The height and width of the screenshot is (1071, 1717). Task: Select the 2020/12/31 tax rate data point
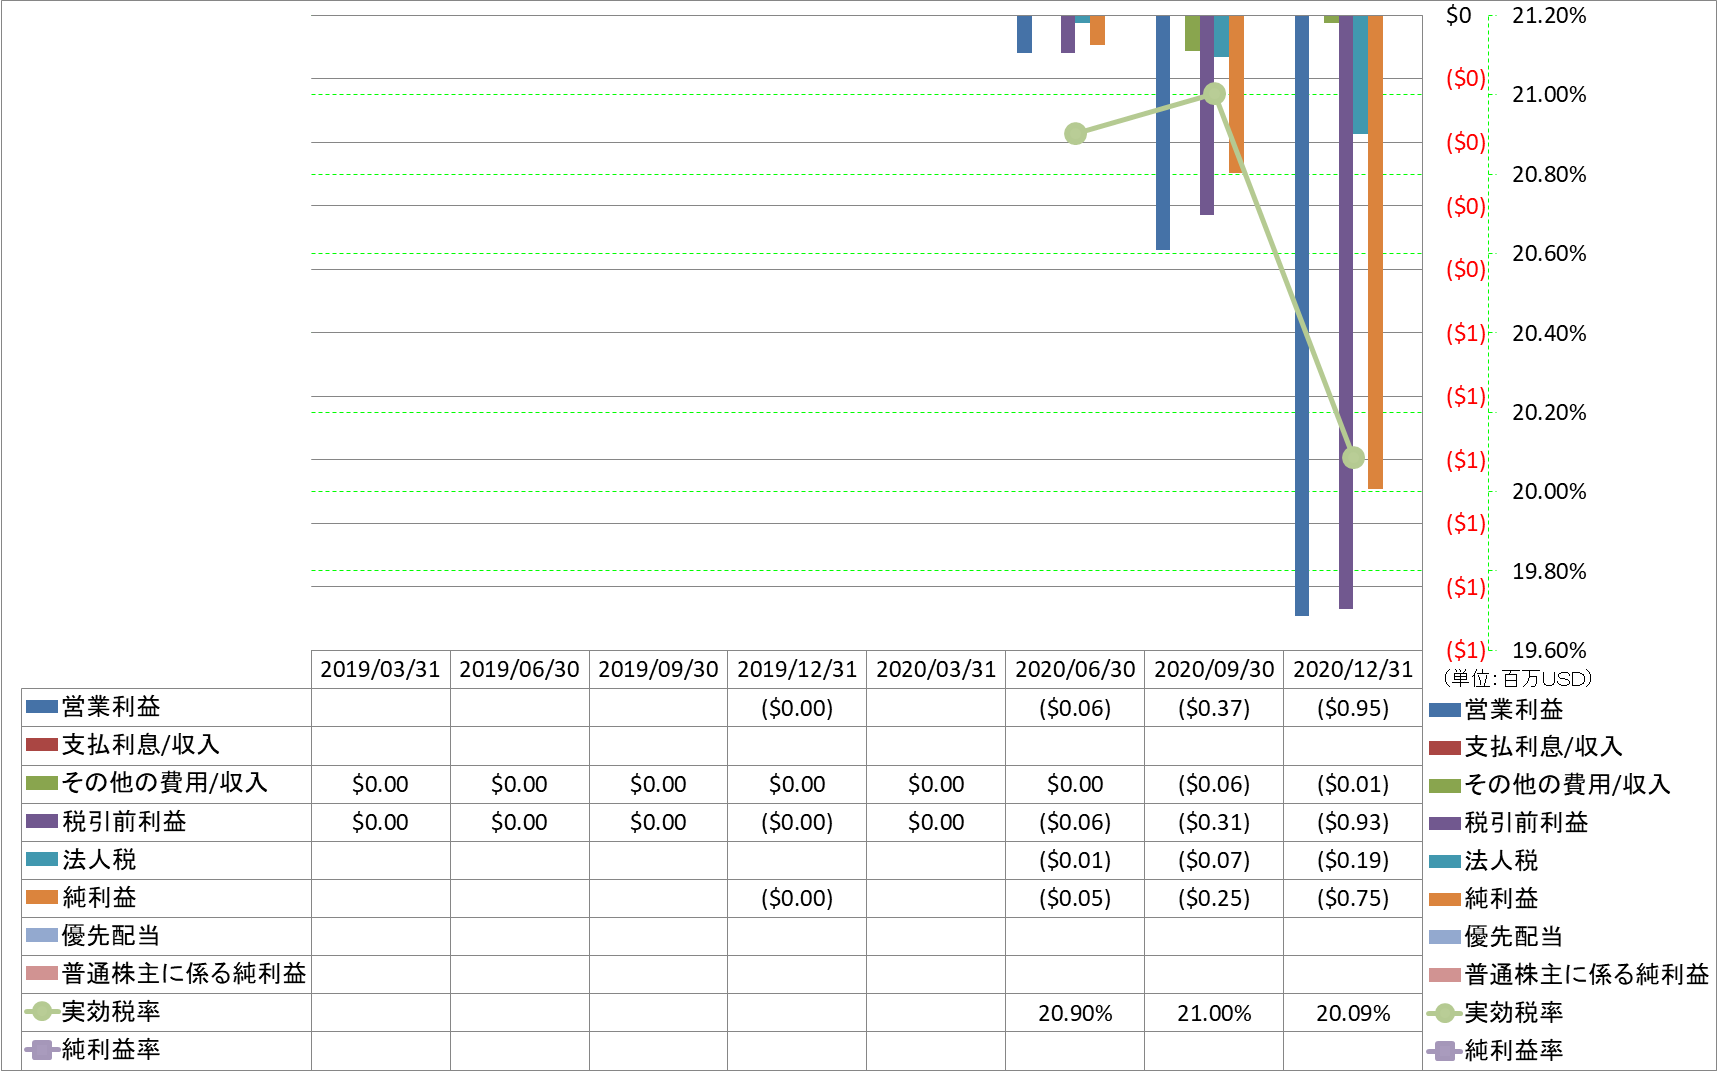tap(1353, 457)
